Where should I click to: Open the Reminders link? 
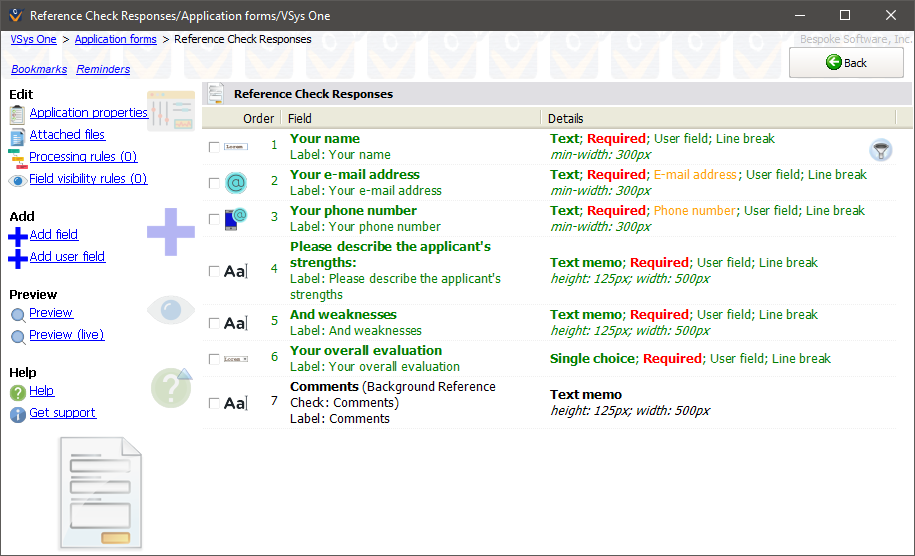point(103,70)
